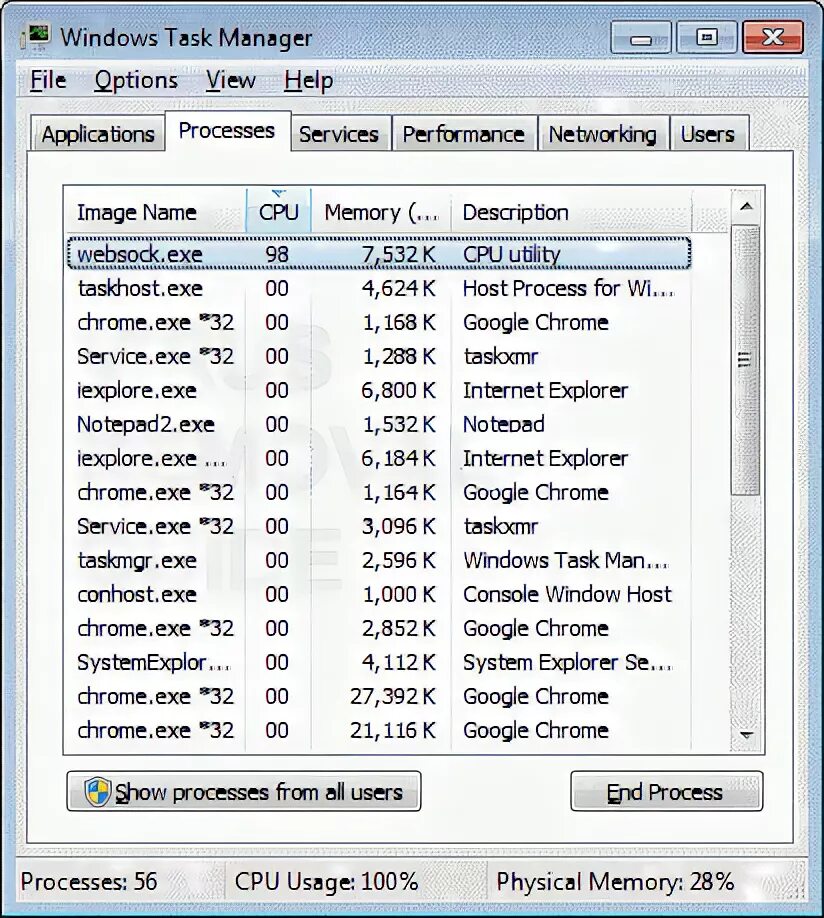824x918 pixels.
Task: Sort by Image Name column header
Action: [155, 212]
